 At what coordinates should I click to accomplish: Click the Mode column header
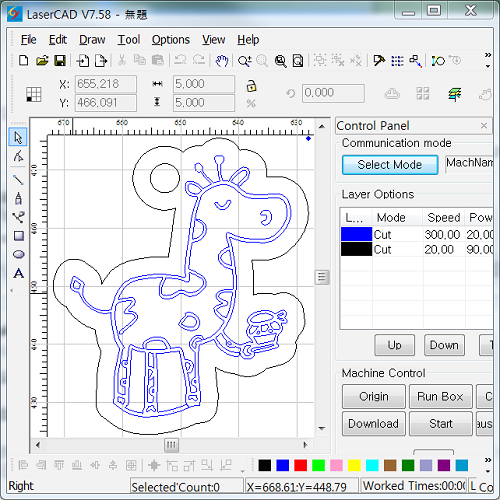(x=397, y=218)
